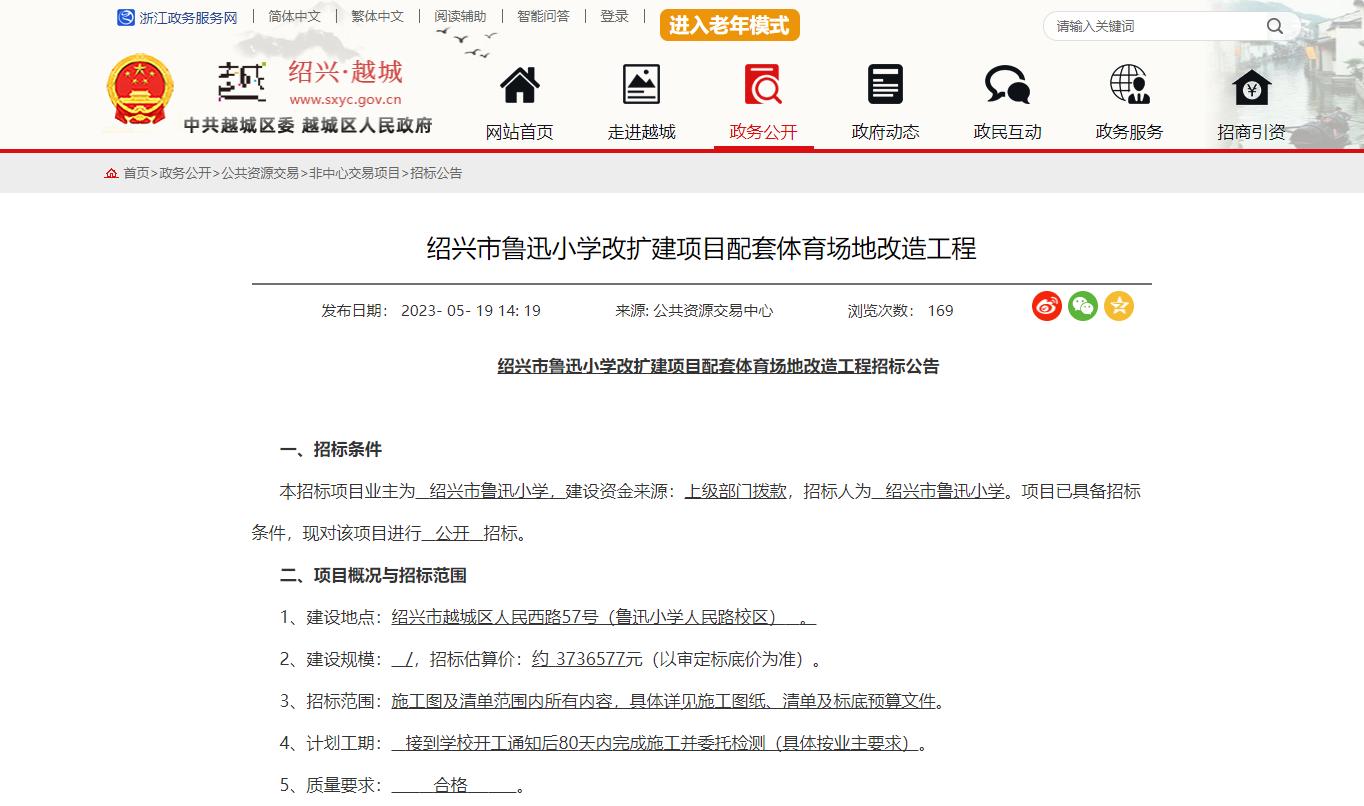Screen dimensions: 1364x806
Task: Click the search magnifier icon
Action: [1274, 25]
